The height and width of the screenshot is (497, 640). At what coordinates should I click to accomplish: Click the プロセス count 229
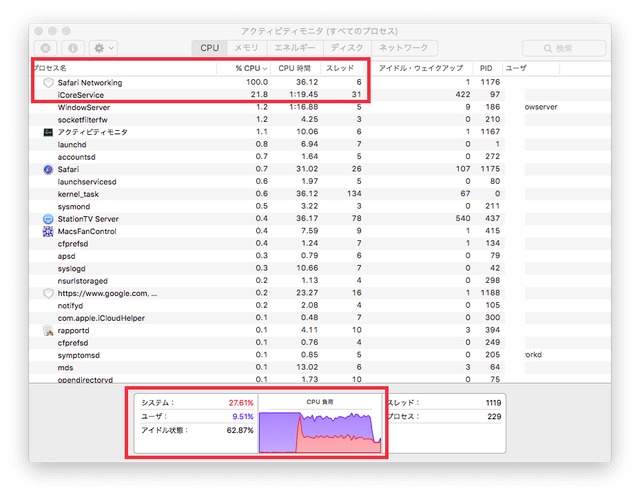point(494,417)
